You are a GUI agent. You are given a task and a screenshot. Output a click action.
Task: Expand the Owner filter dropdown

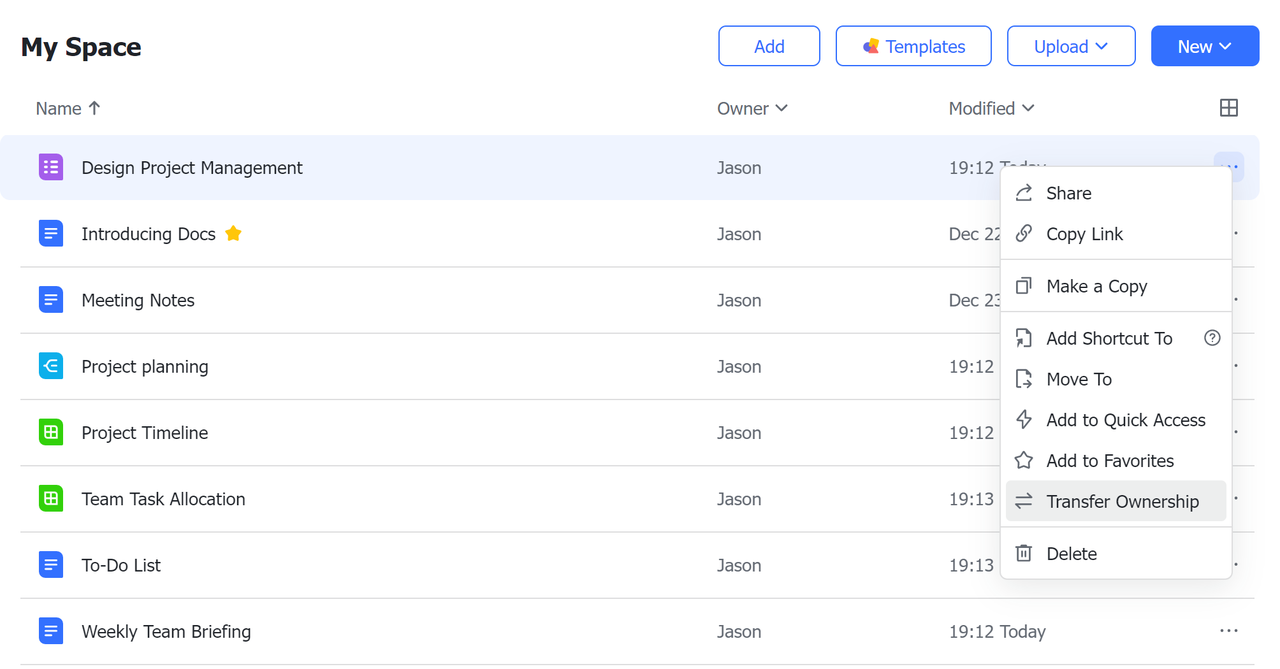click(752, 108)
